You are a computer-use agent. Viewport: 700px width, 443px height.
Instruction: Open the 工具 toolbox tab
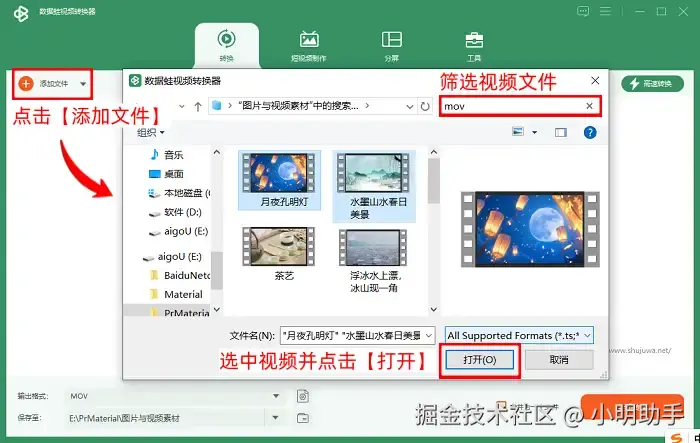pyautogui.click(x=474, y=46)
